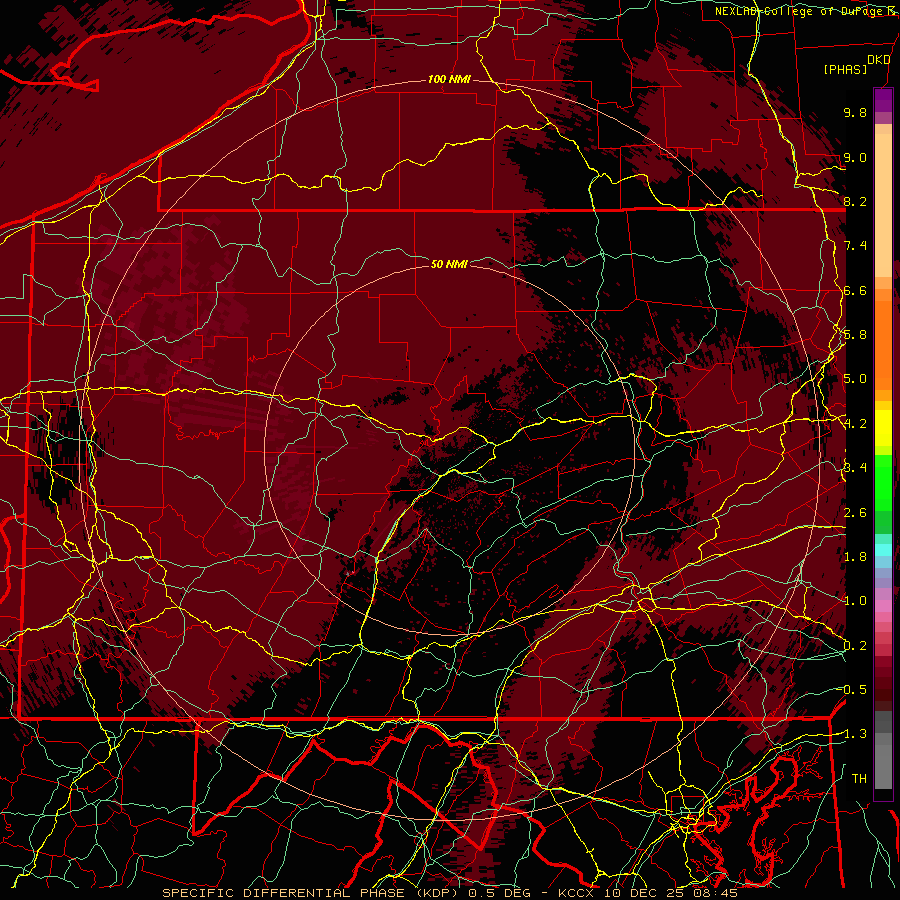Click the 9.0 legend value

(855, 157)
